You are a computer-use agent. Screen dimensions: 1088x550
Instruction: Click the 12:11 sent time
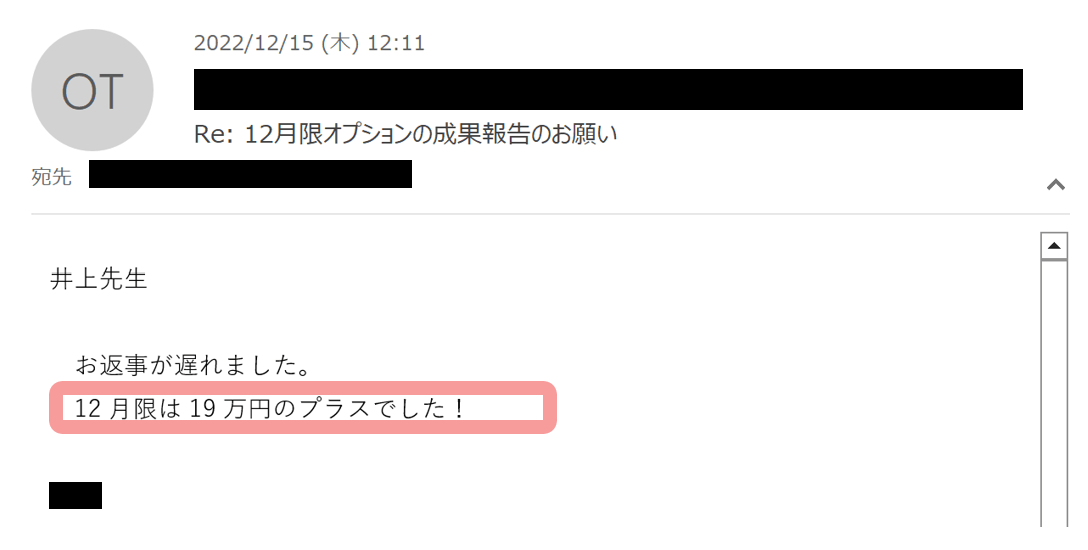click(x=396, y=43)
